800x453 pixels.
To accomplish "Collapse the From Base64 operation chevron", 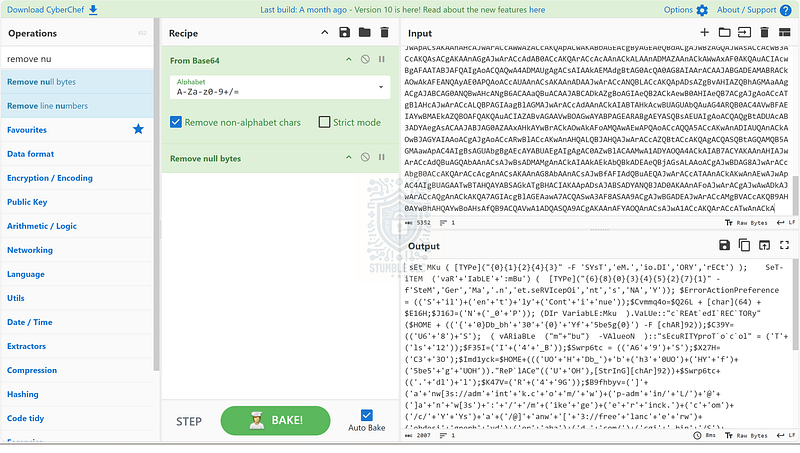I will point(348,59).
